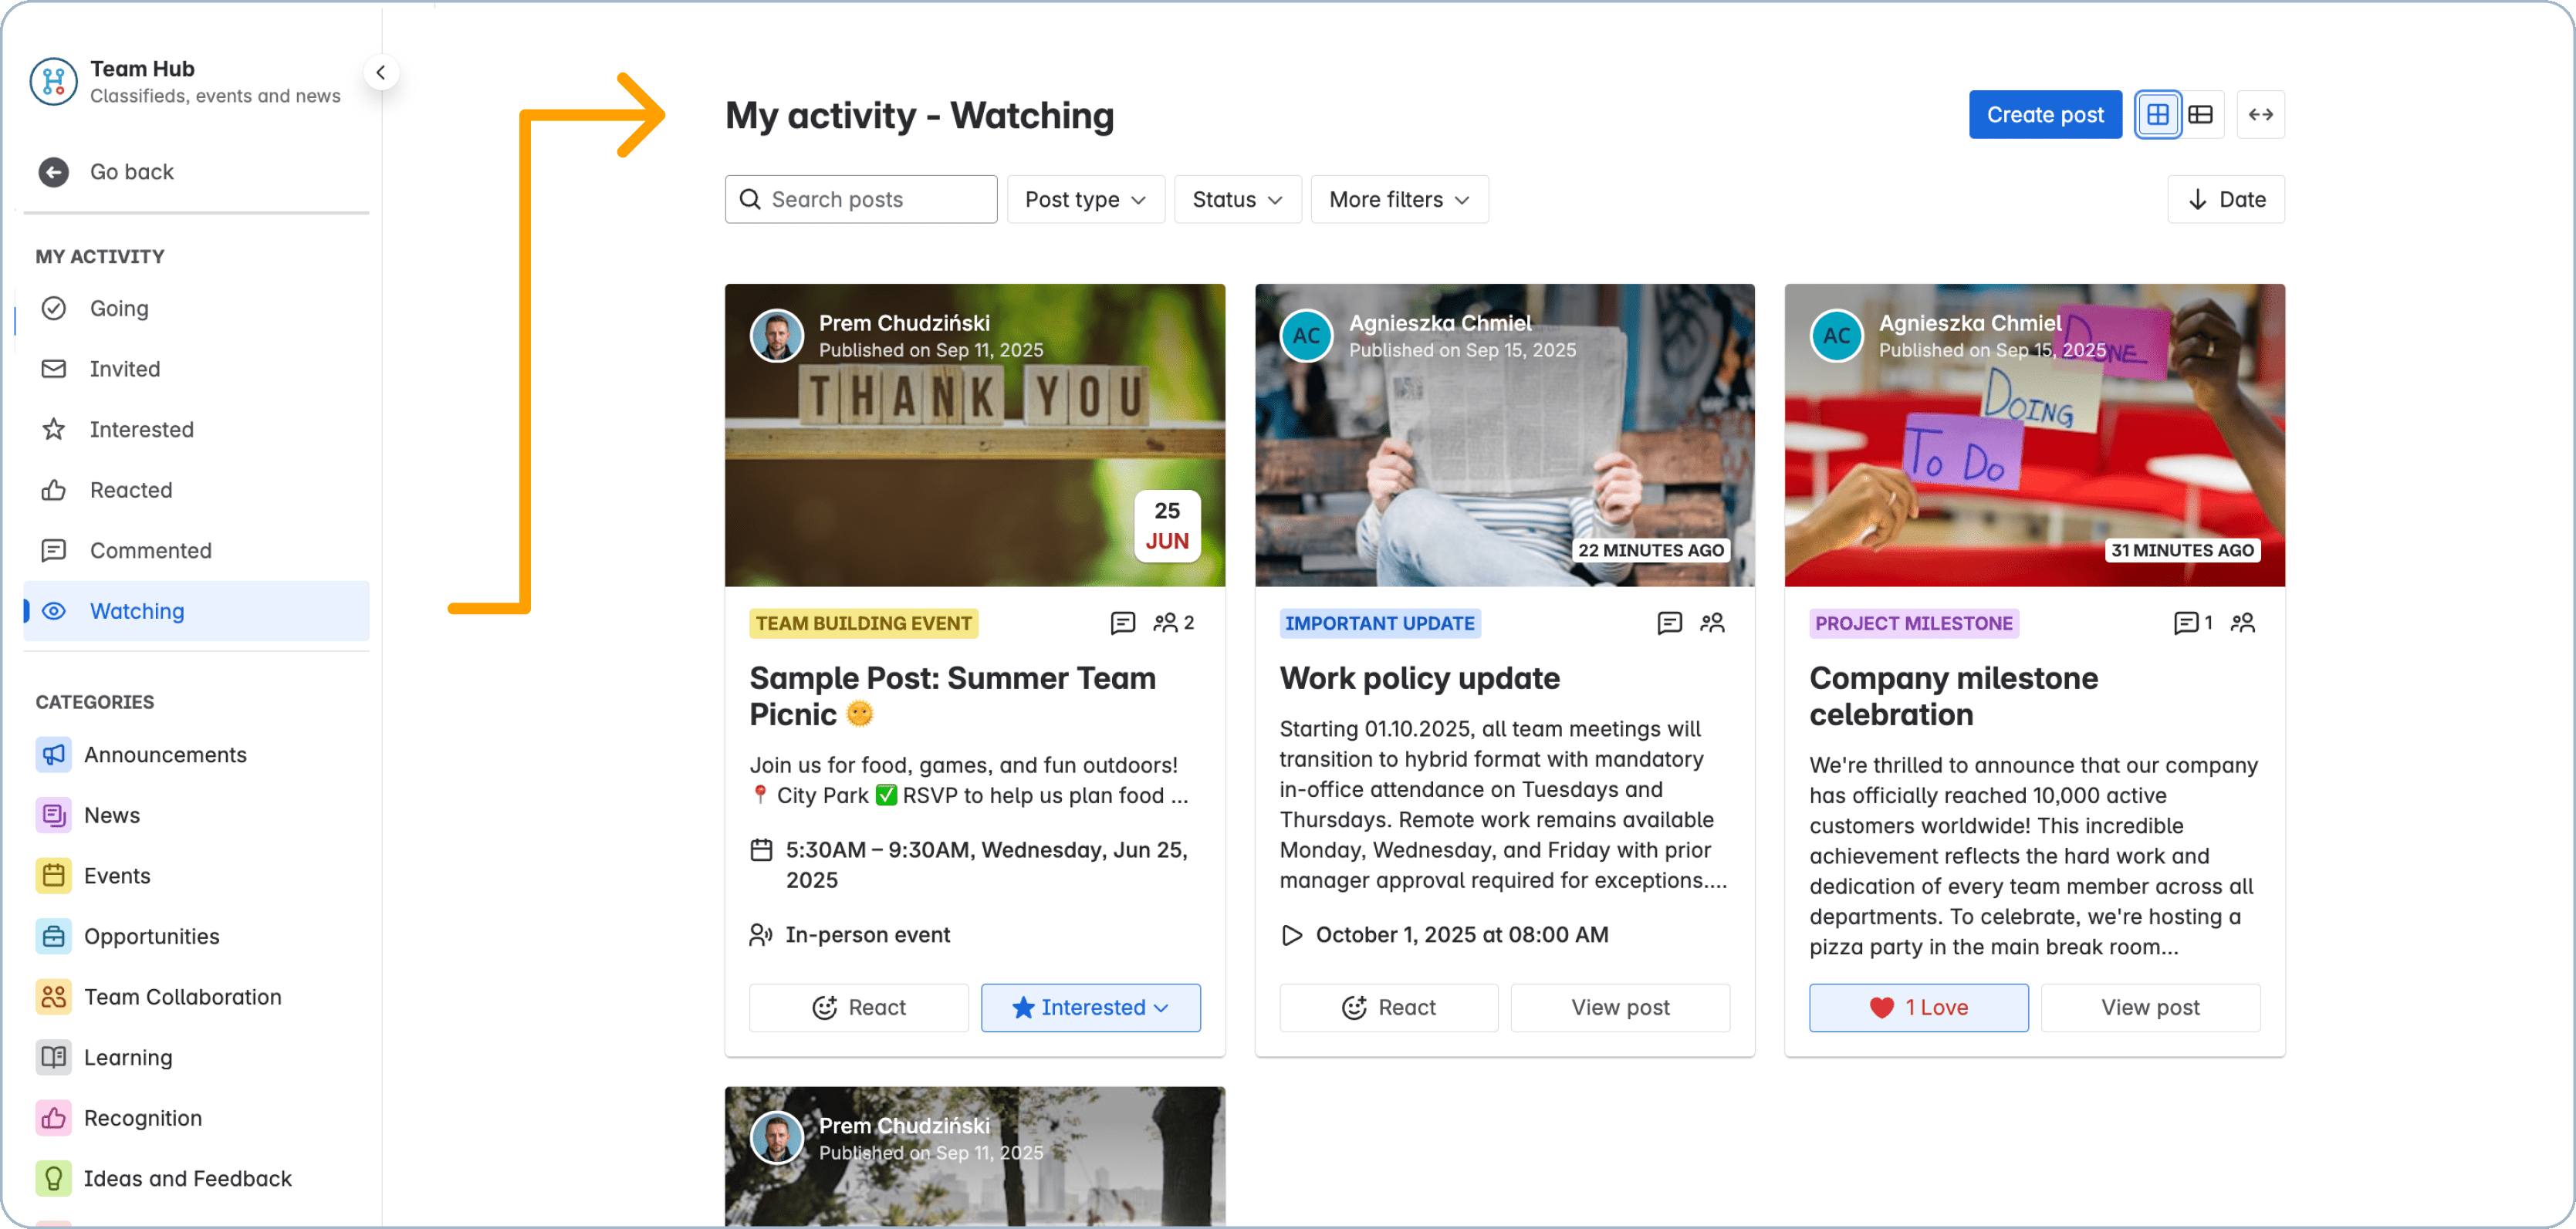Click the Reacted thumbs-up icon
Image resolution: width=2576 pixels, height=1229 pixels.
click(54, 490)
